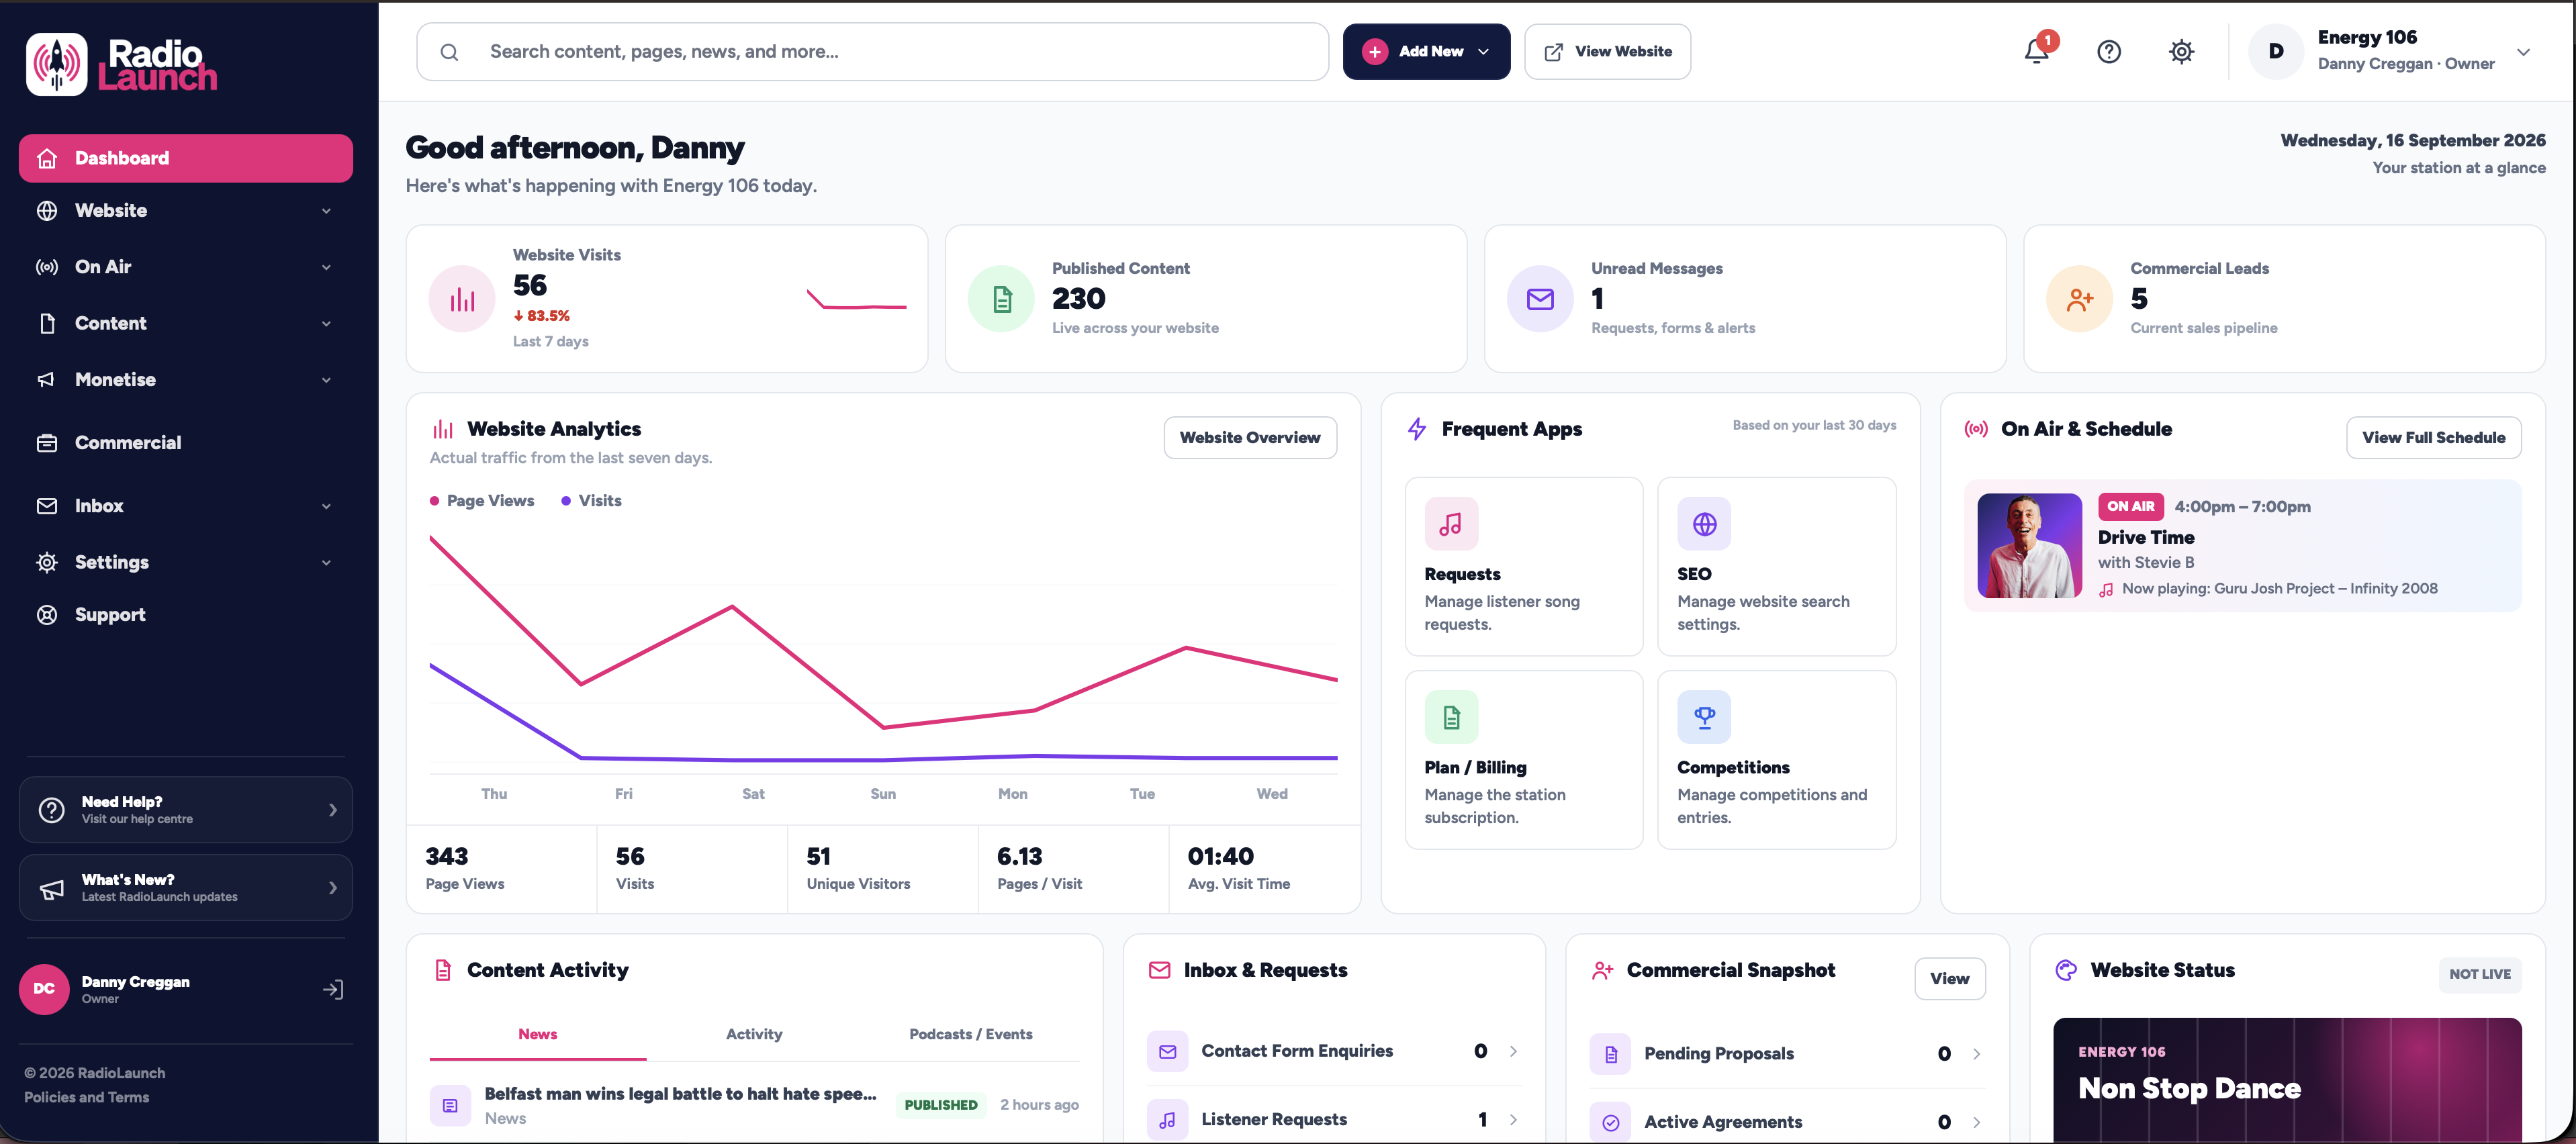Click the ON AIR badge
Image resolution: width=2576 pixels, height=1144 pixels.
coord(2130,507)
